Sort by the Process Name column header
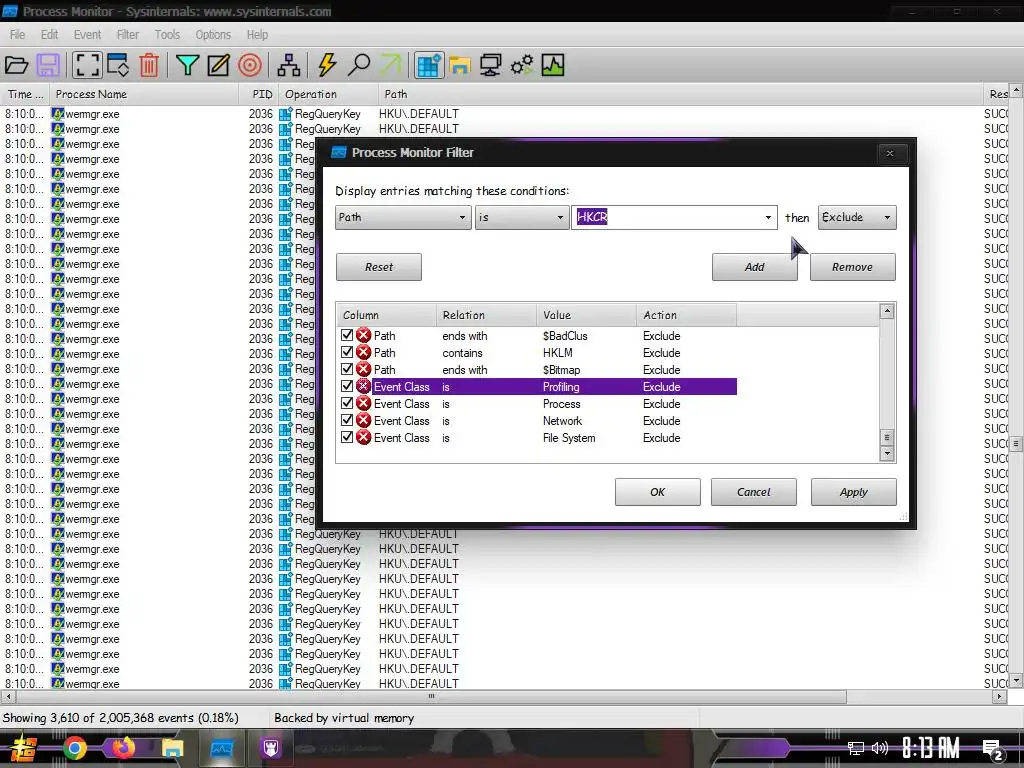The width and height of the screenshot is (1024, 768). click(144, 94)
